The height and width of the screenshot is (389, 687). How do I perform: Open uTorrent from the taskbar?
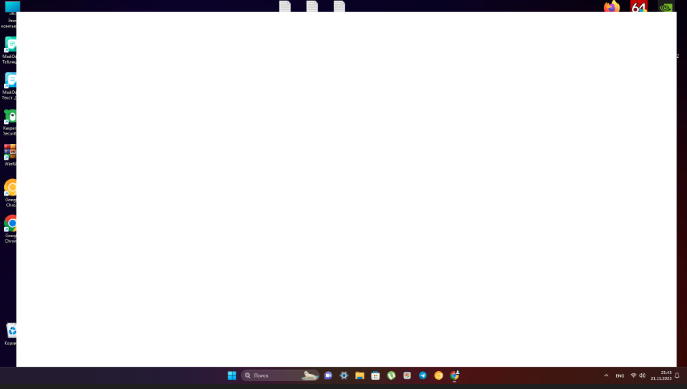coord(391,375)
